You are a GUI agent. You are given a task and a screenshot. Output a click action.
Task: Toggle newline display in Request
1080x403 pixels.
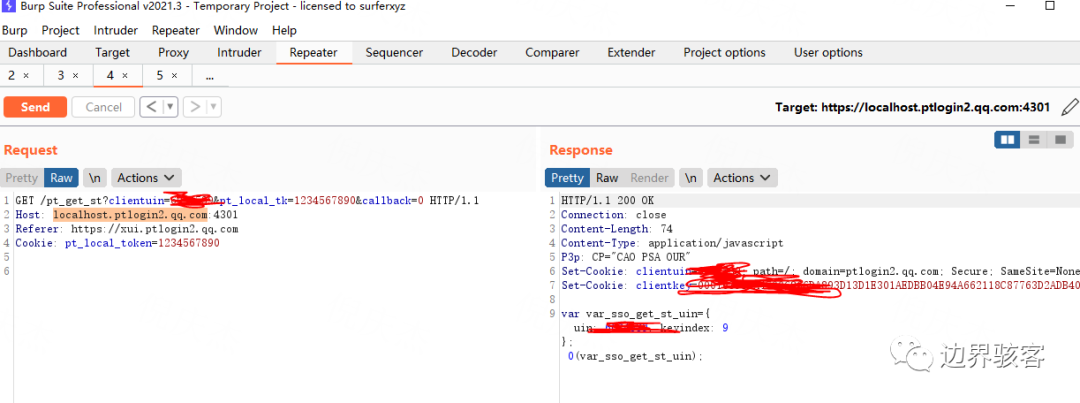(x=95, y=178)
